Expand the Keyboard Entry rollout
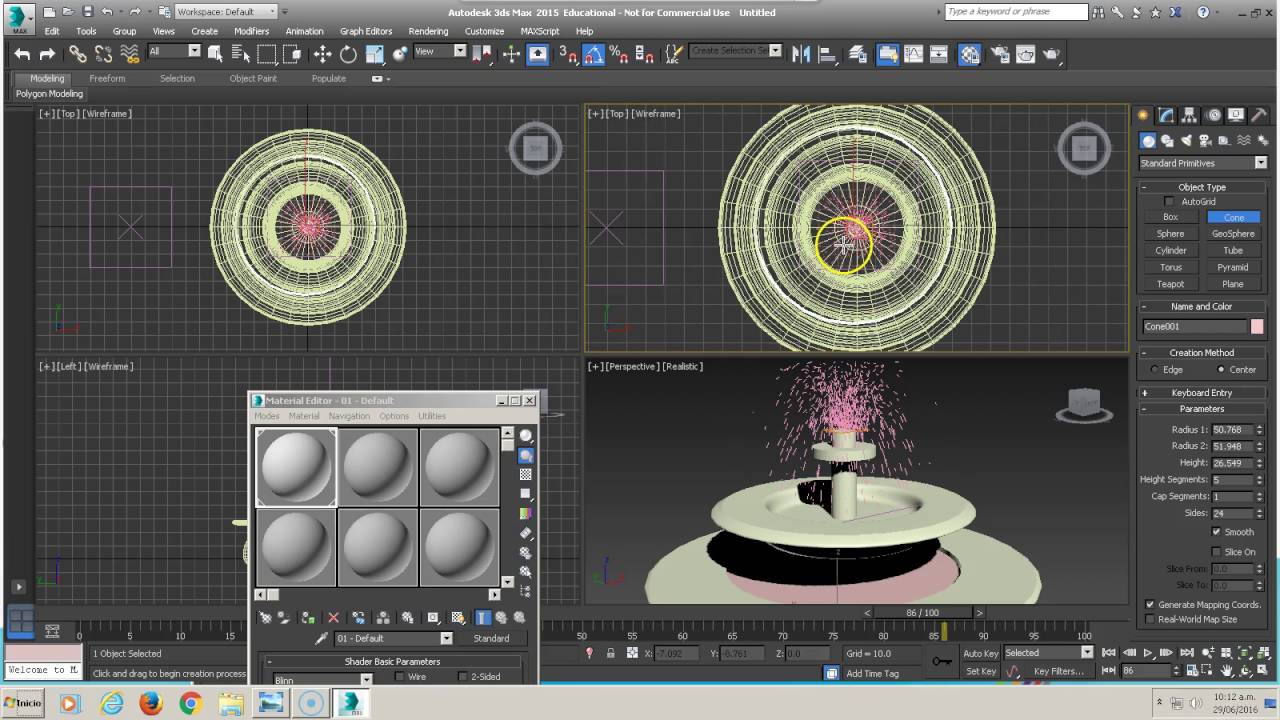The image size is (1280, 720). 1202,393
